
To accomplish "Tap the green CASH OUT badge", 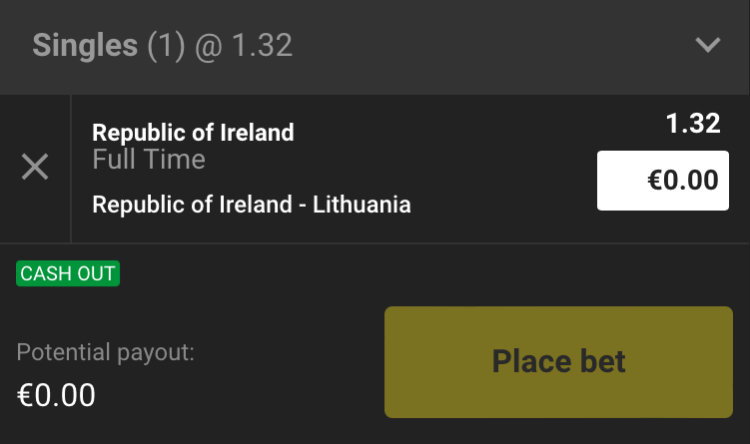I will click(68, 274).
